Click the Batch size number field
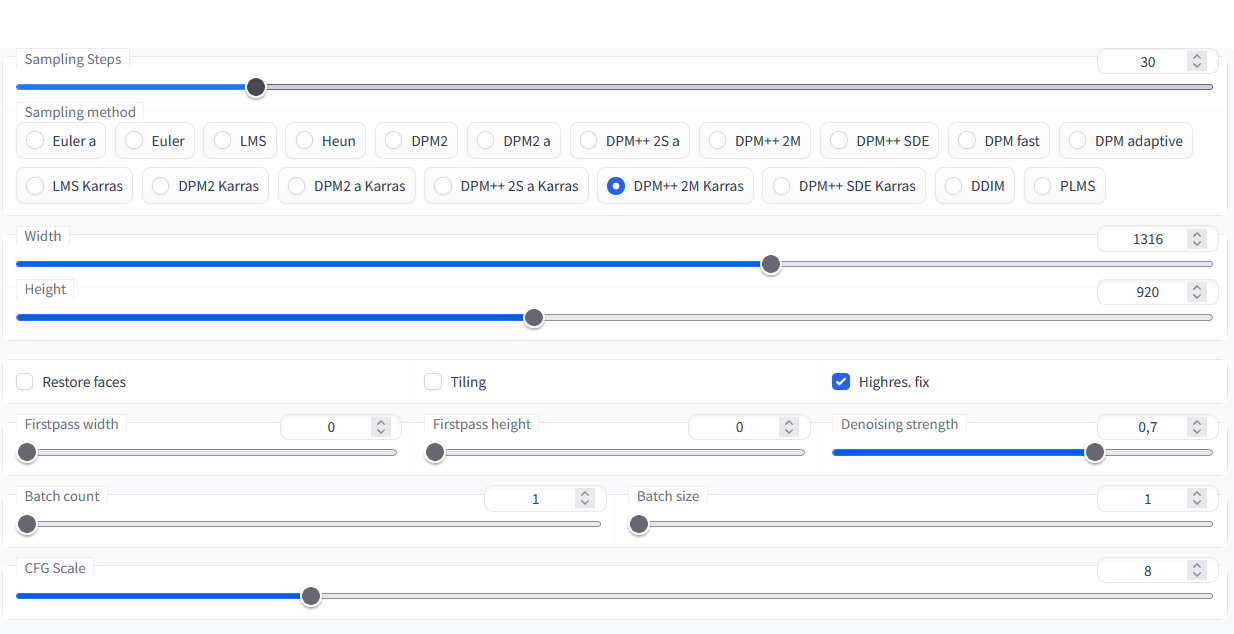 tap(1145, 498)
